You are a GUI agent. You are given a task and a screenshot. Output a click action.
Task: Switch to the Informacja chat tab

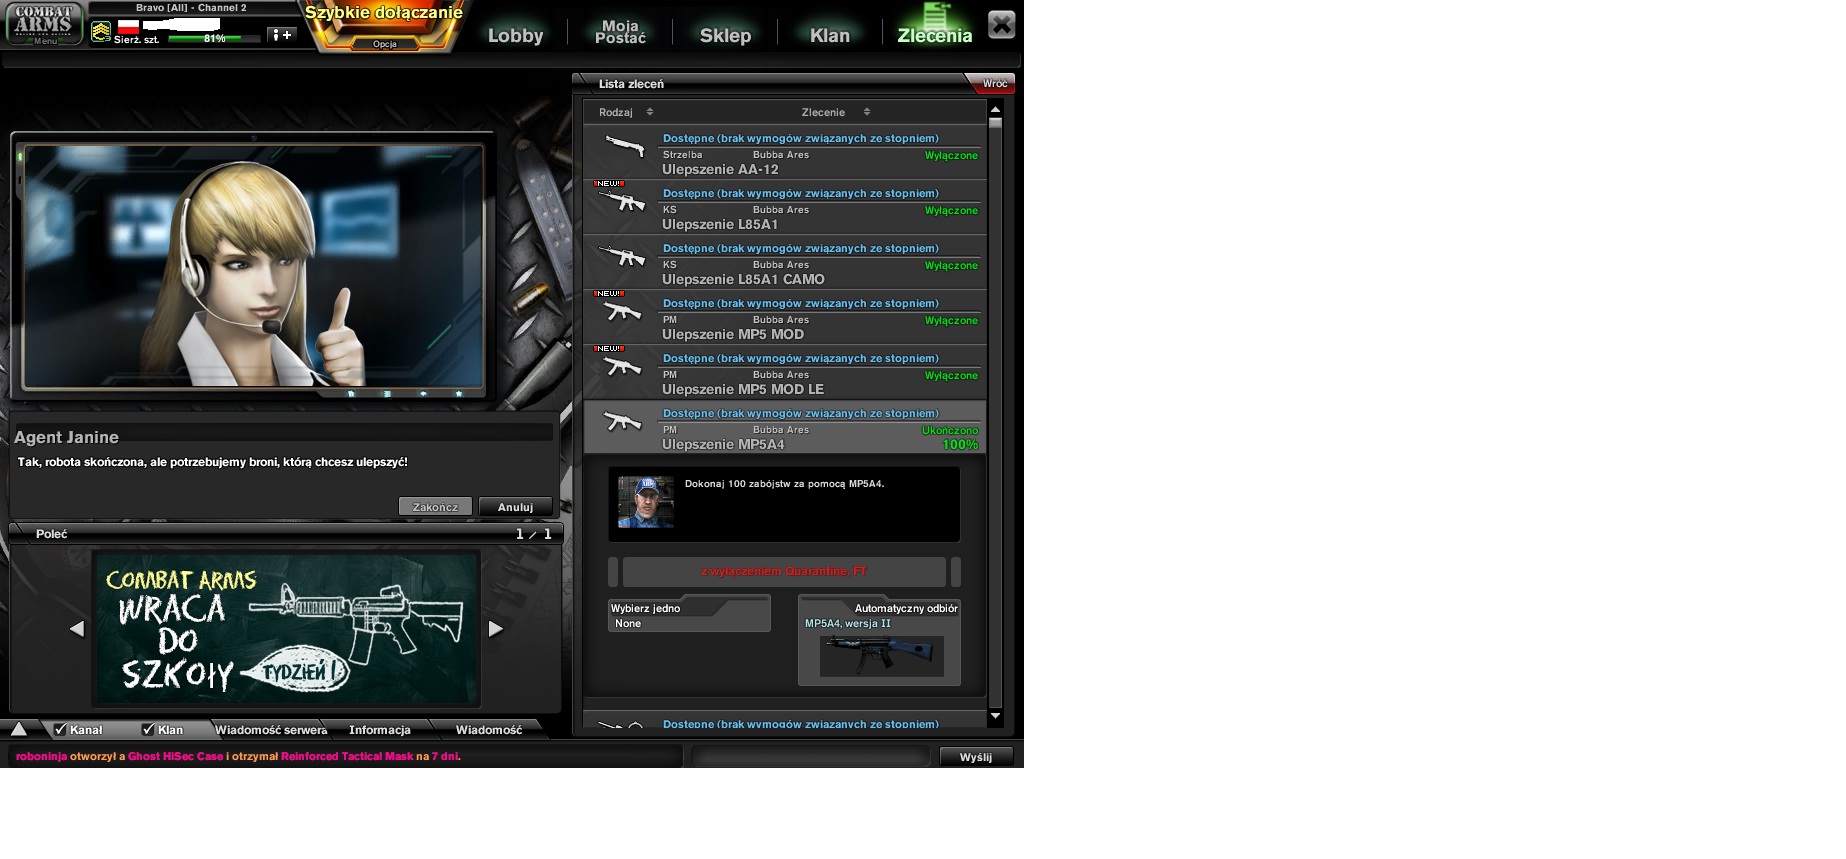tap(380, 730)
